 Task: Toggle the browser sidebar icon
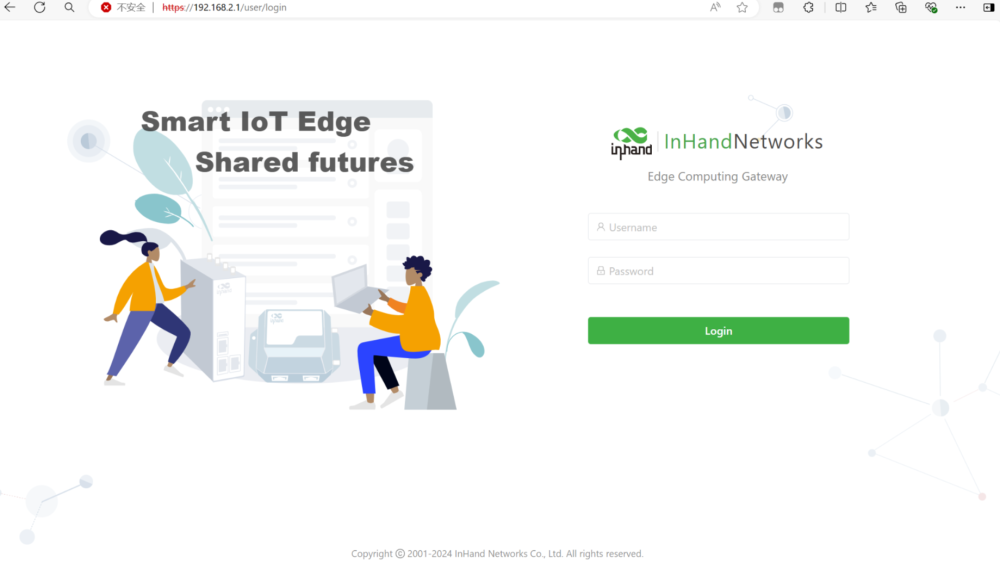click(x=989, y=8)
